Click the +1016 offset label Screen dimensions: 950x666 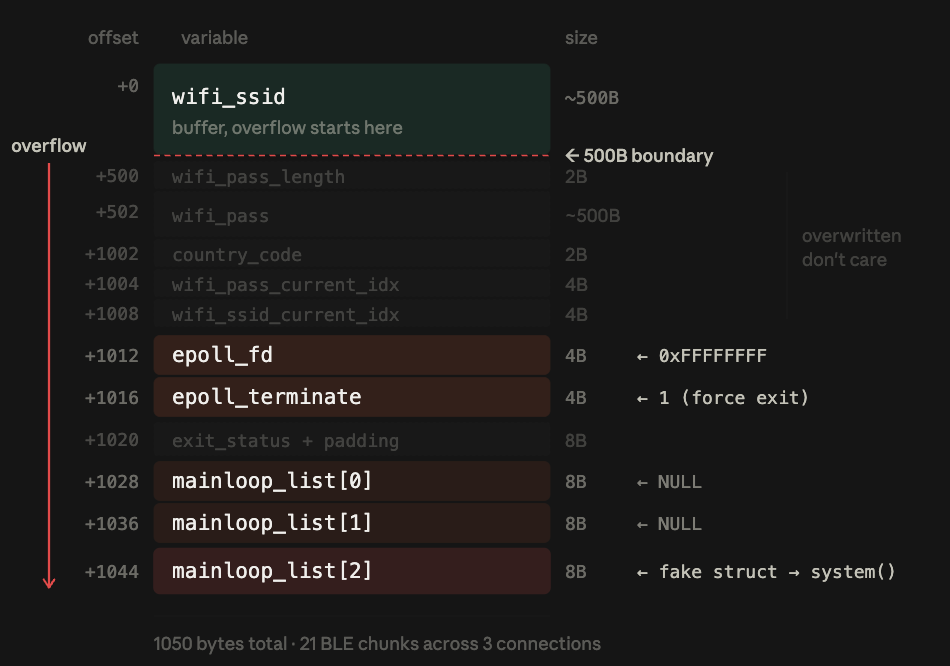point(111,398)
